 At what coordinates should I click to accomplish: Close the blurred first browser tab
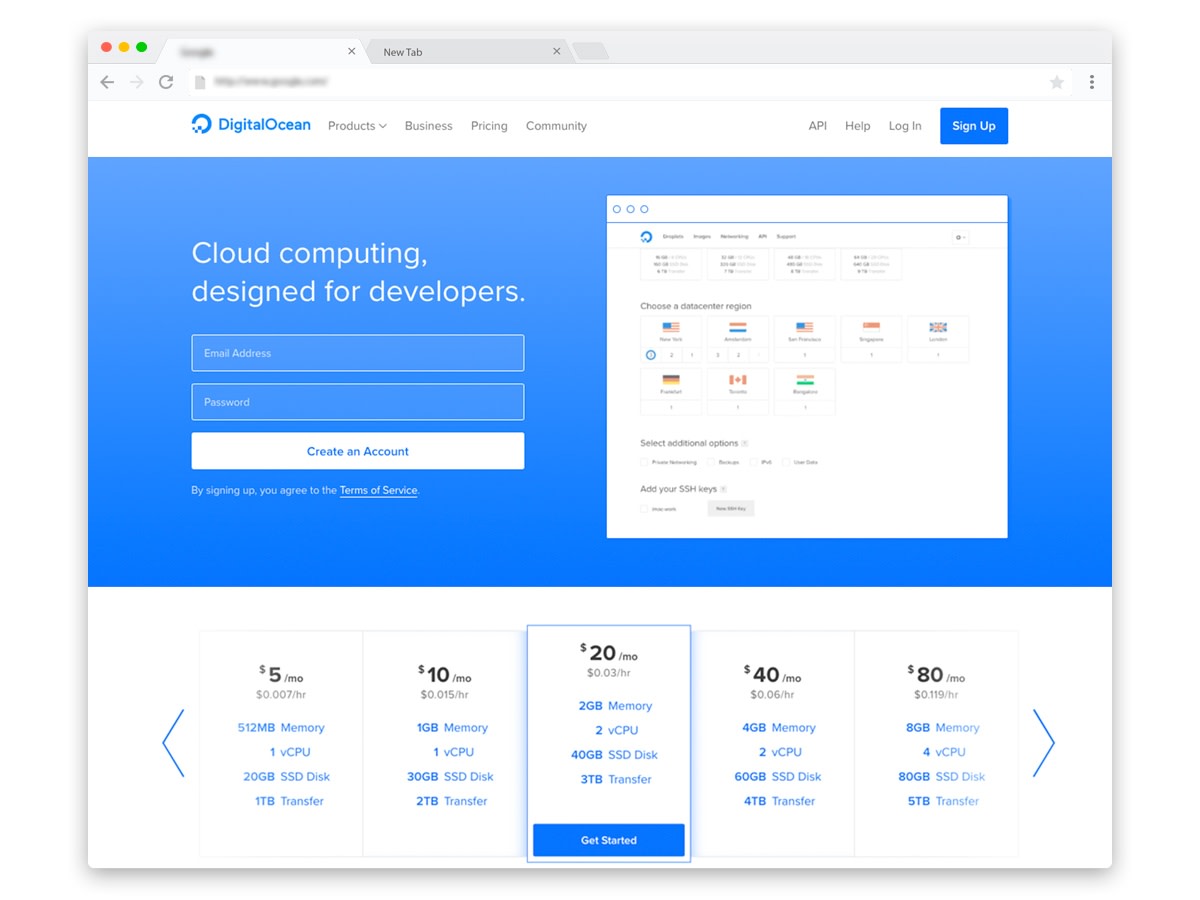click(351, 51)
